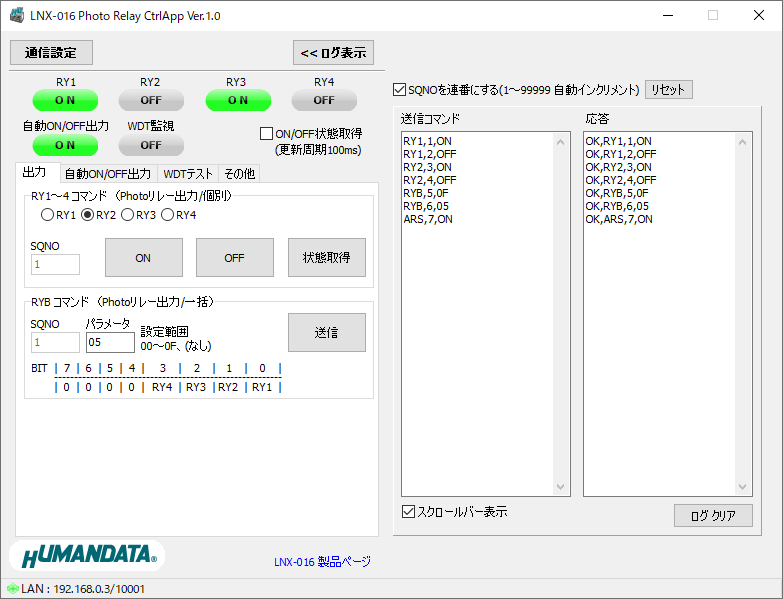Click the green LAN connection status icon
Viewport: 783px width, 599px height.
12,589
